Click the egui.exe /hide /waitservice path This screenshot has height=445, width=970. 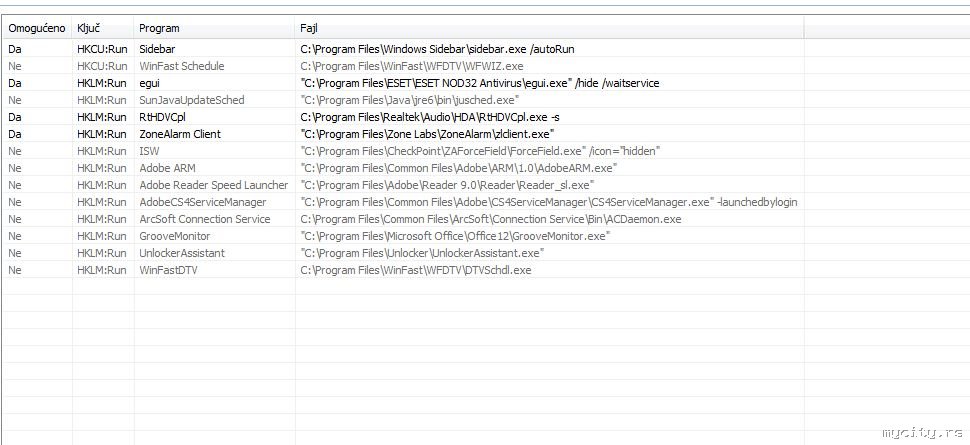tap(479, 83)
